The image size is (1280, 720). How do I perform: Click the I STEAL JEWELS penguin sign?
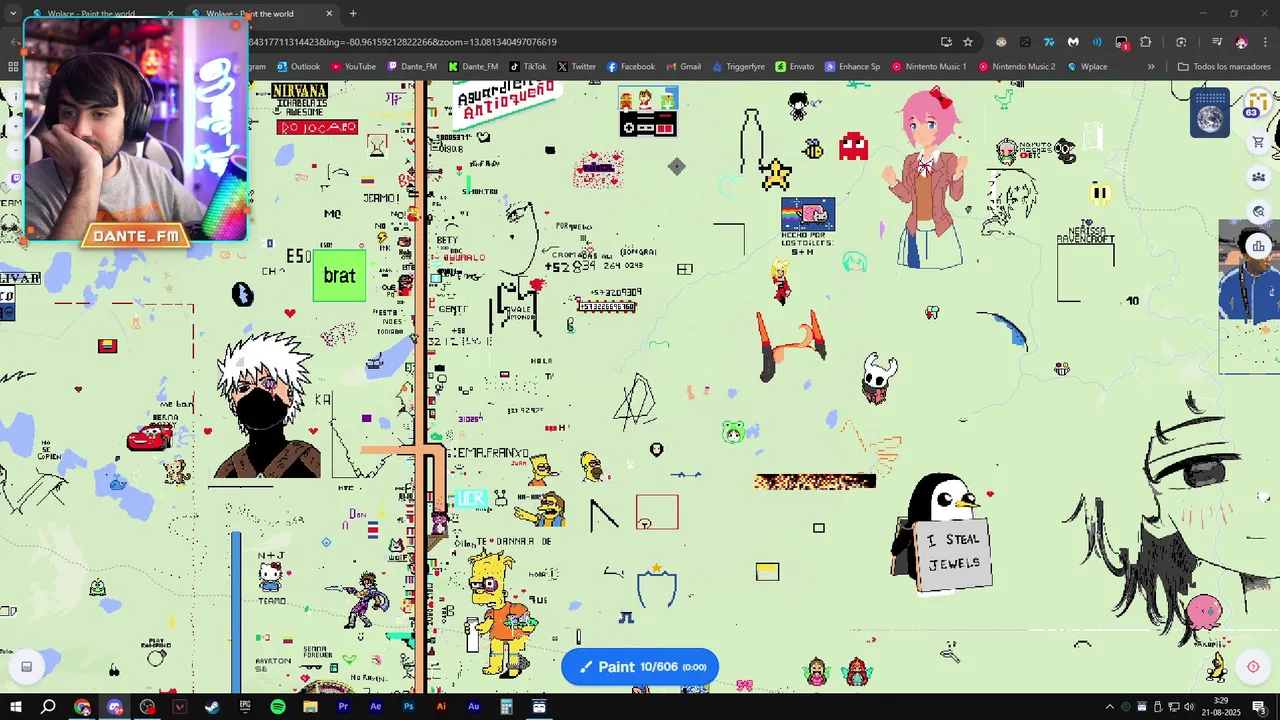pos(954,553)
